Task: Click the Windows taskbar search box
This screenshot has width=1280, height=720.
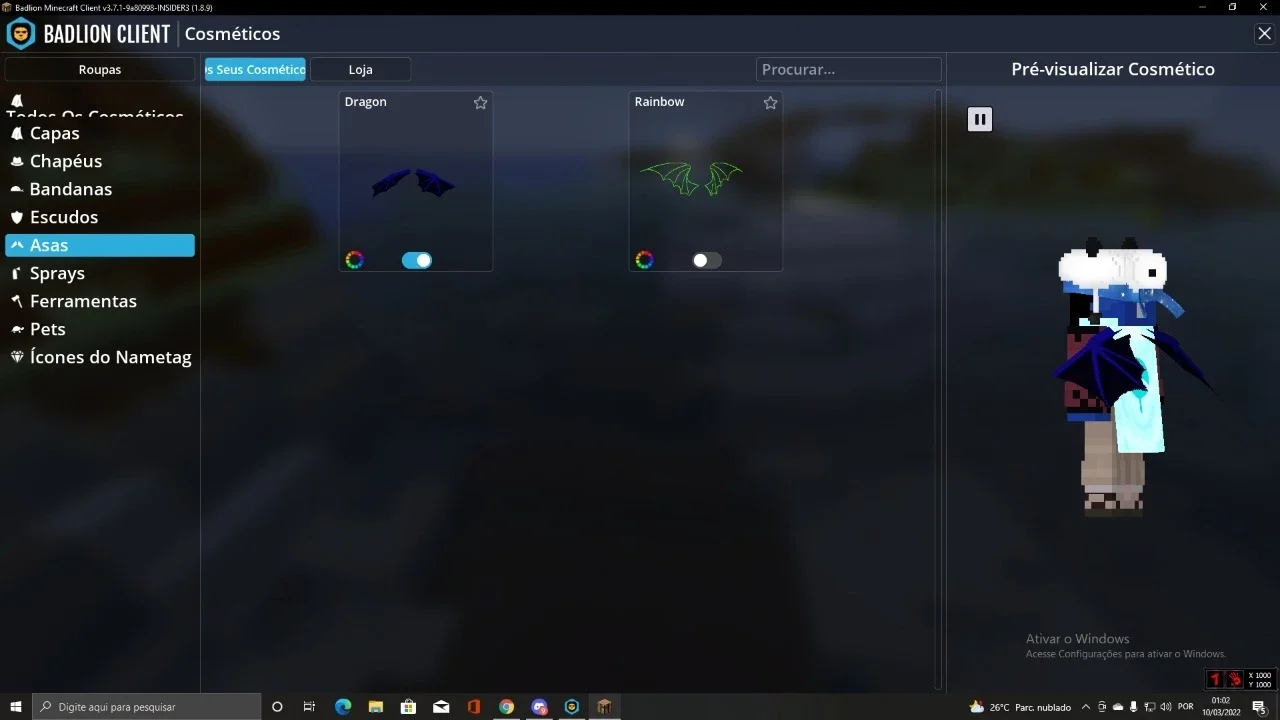Action: point(146,707)
